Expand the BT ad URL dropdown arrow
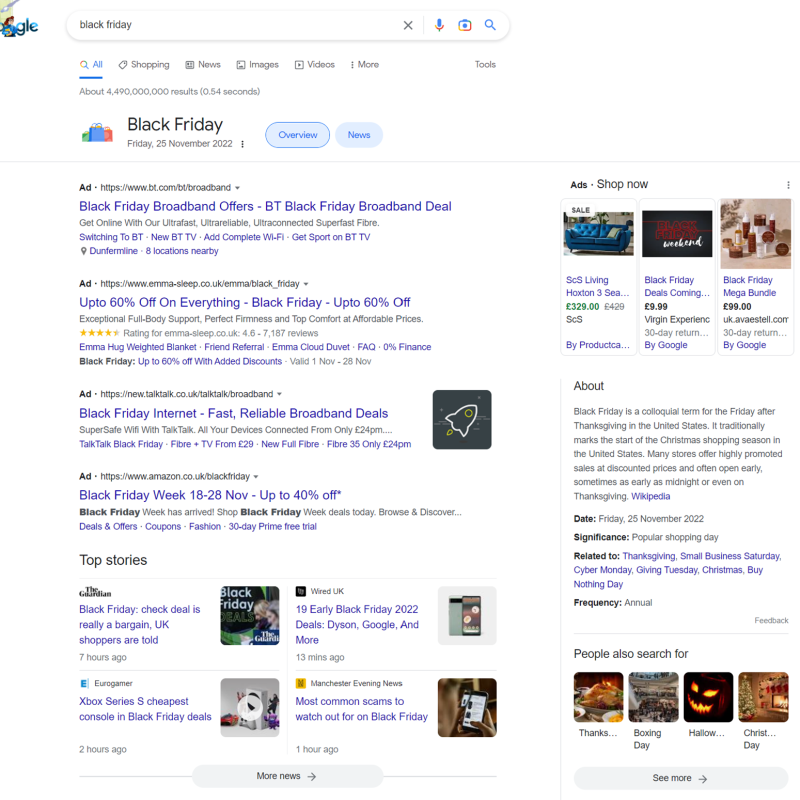 point(237,188)
